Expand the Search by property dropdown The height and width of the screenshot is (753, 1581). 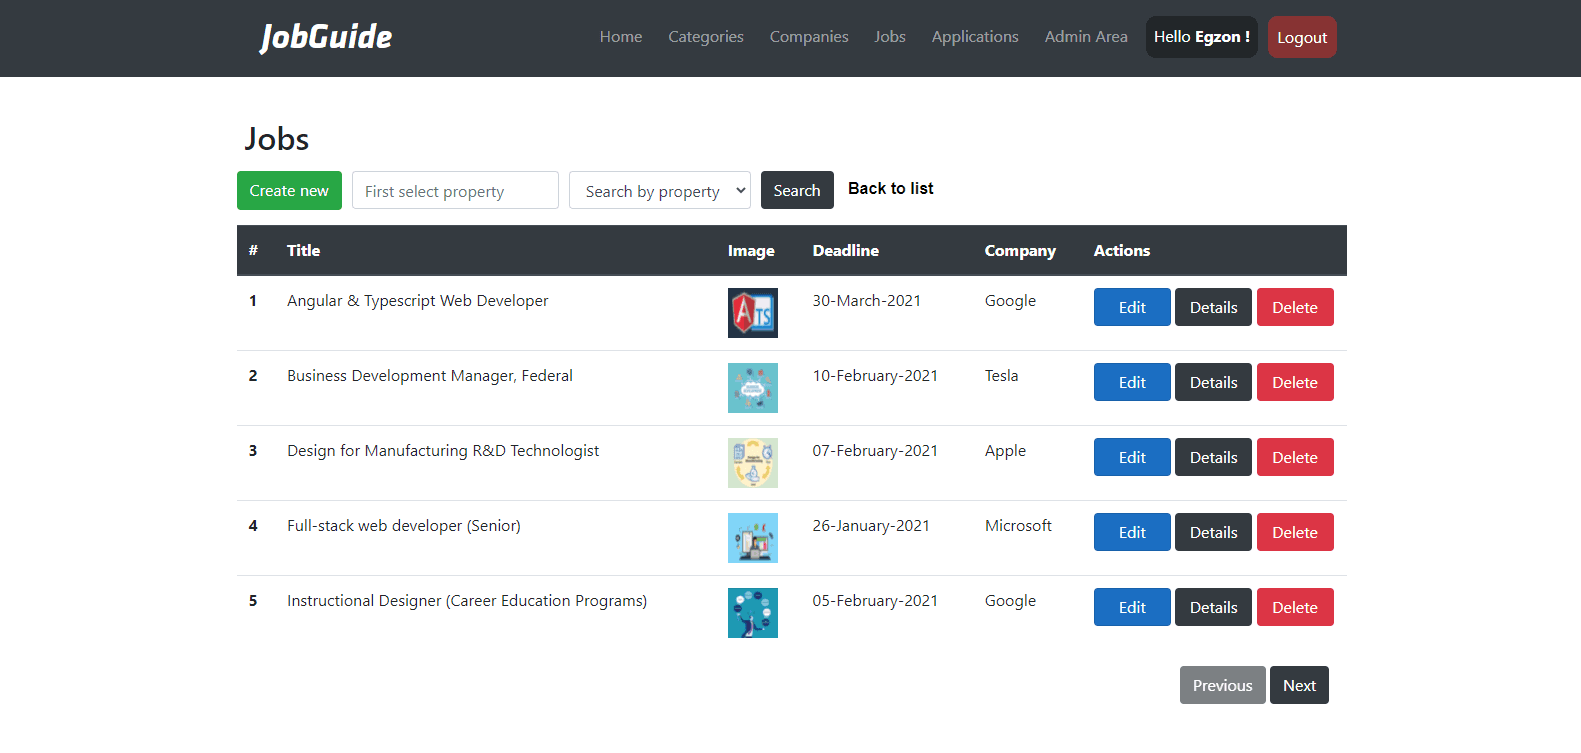click(659, 190)
